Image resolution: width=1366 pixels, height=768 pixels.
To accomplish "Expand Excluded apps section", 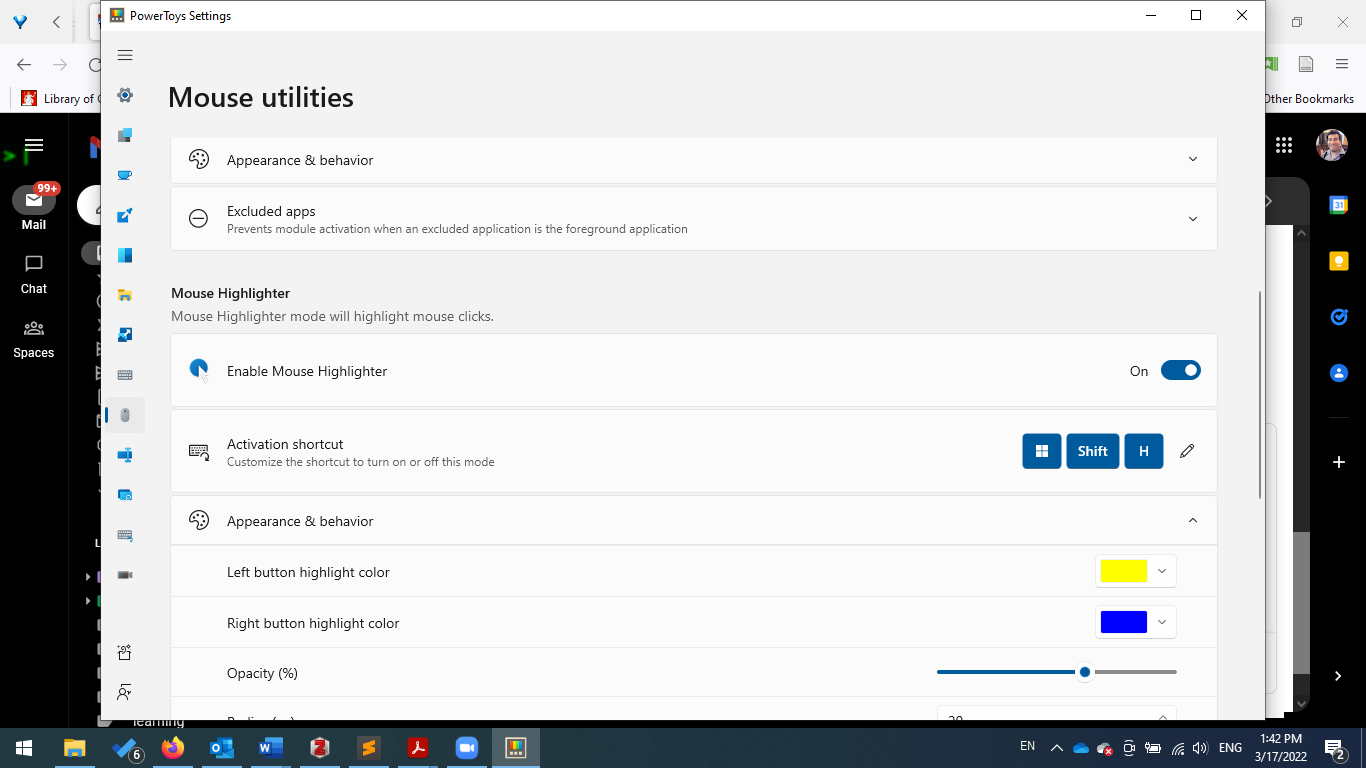I will [694, 219].
